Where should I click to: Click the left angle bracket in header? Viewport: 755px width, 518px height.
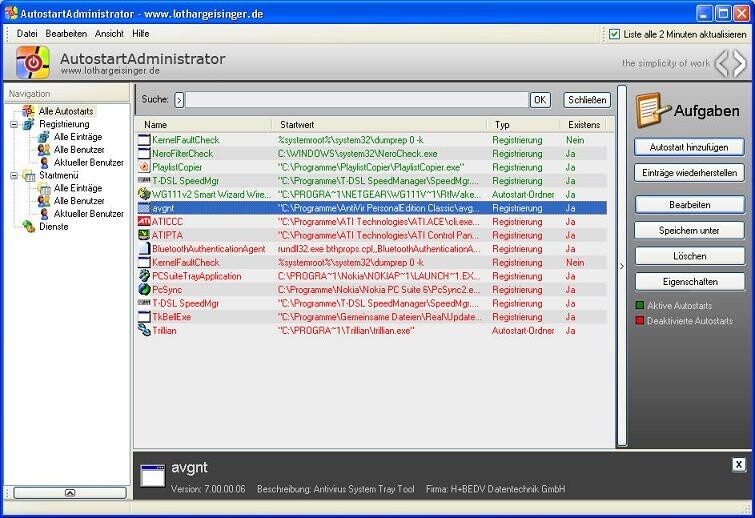(x=722, y=64)
